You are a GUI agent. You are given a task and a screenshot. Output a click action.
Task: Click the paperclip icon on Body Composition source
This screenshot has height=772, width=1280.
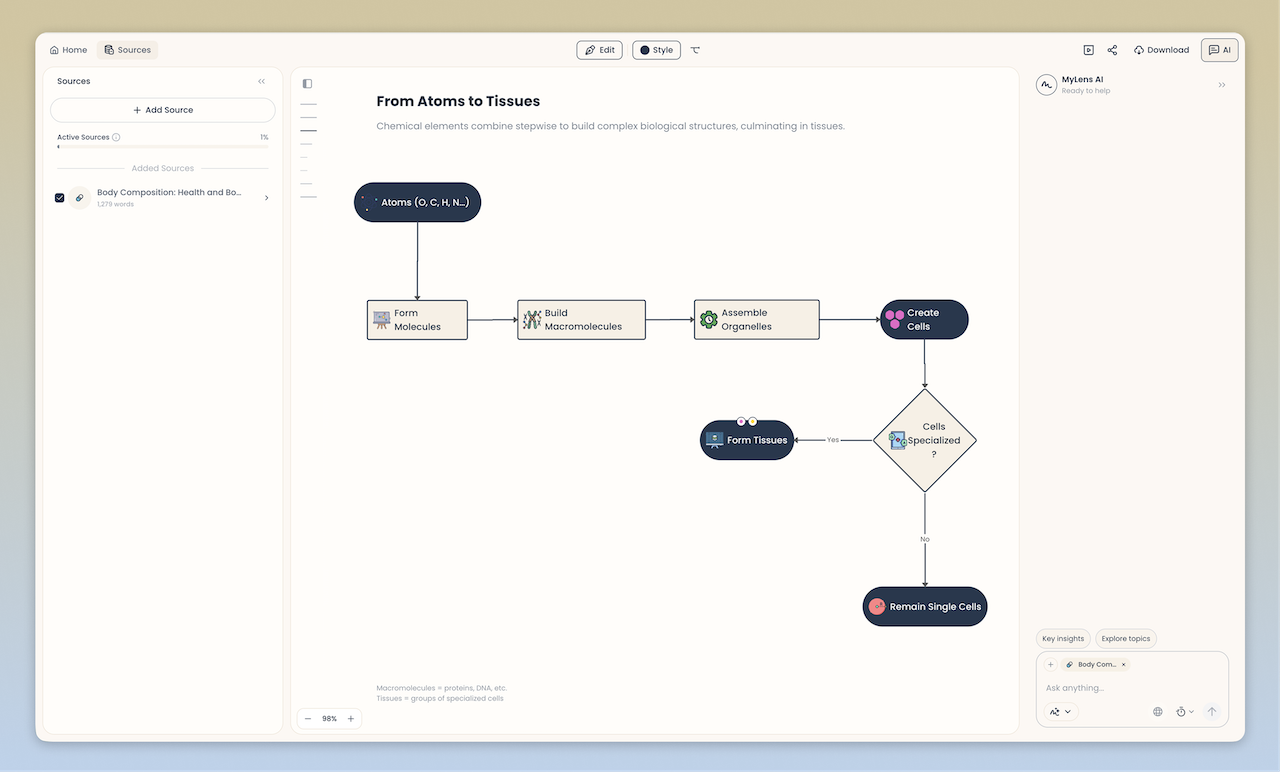tap(79, 197)
